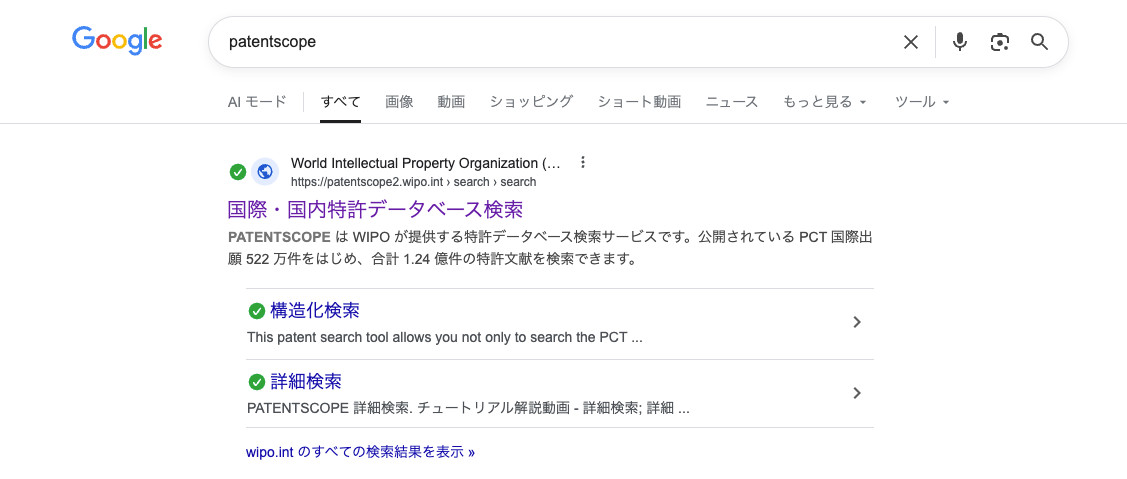1127x479 pixels.
Task: Select the AI モード tab
Action: click(x=257, y=102)
